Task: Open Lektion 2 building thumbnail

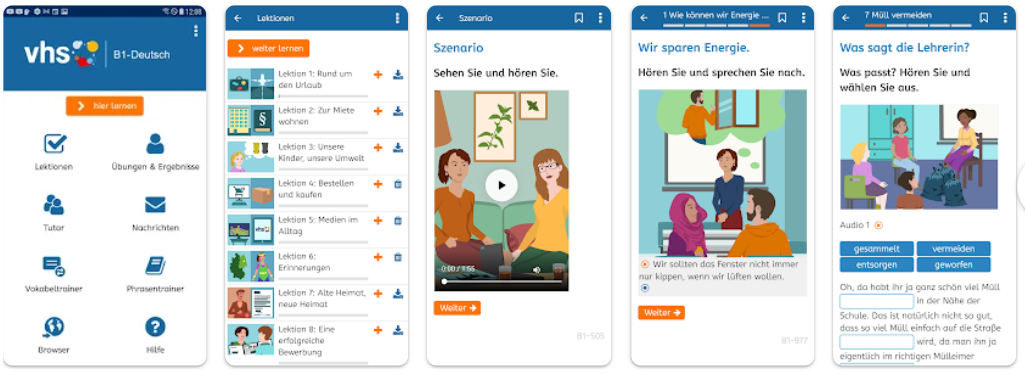Action: pyautogui.click(x=251, y=120)
